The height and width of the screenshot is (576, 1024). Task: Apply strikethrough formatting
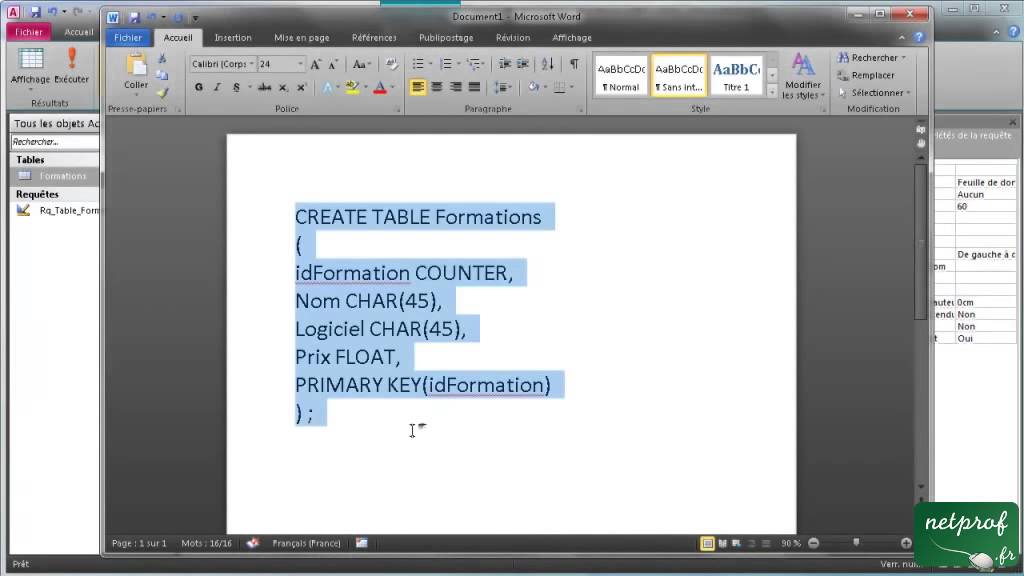(x=264, y=87)
